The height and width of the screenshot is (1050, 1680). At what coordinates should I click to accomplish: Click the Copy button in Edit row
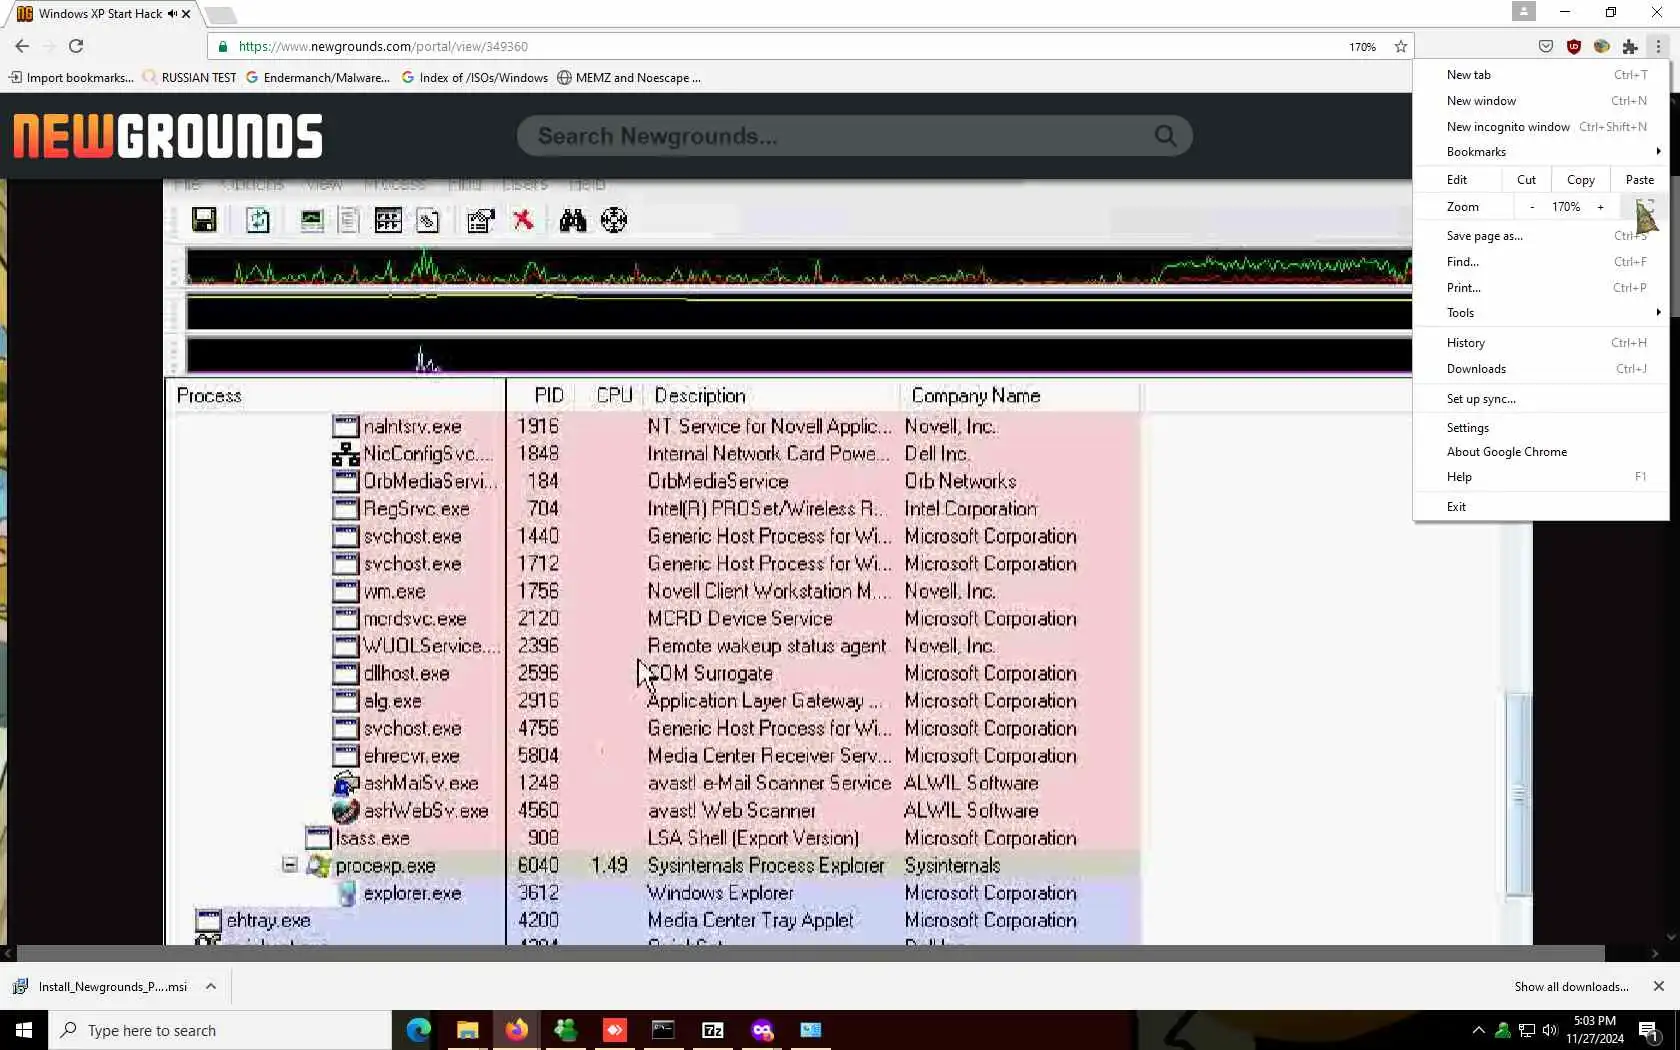(1580, 180)
